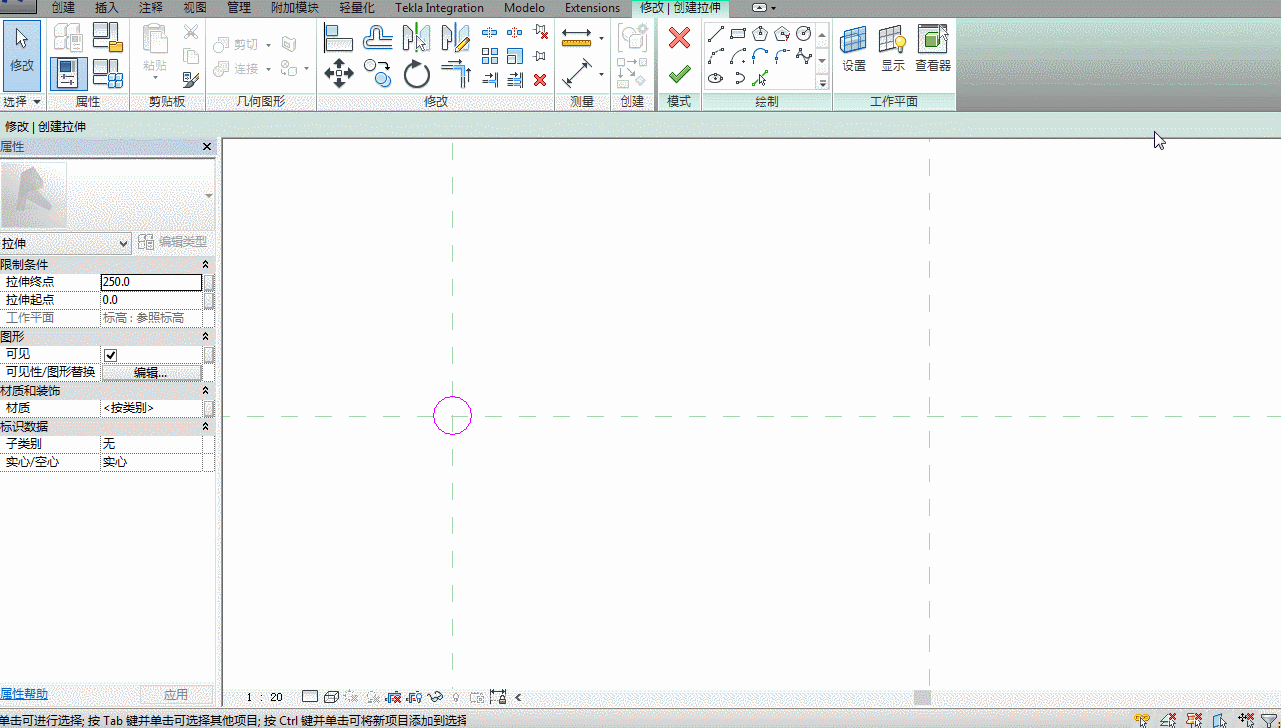Select the Line draw tool

point(716,33)
